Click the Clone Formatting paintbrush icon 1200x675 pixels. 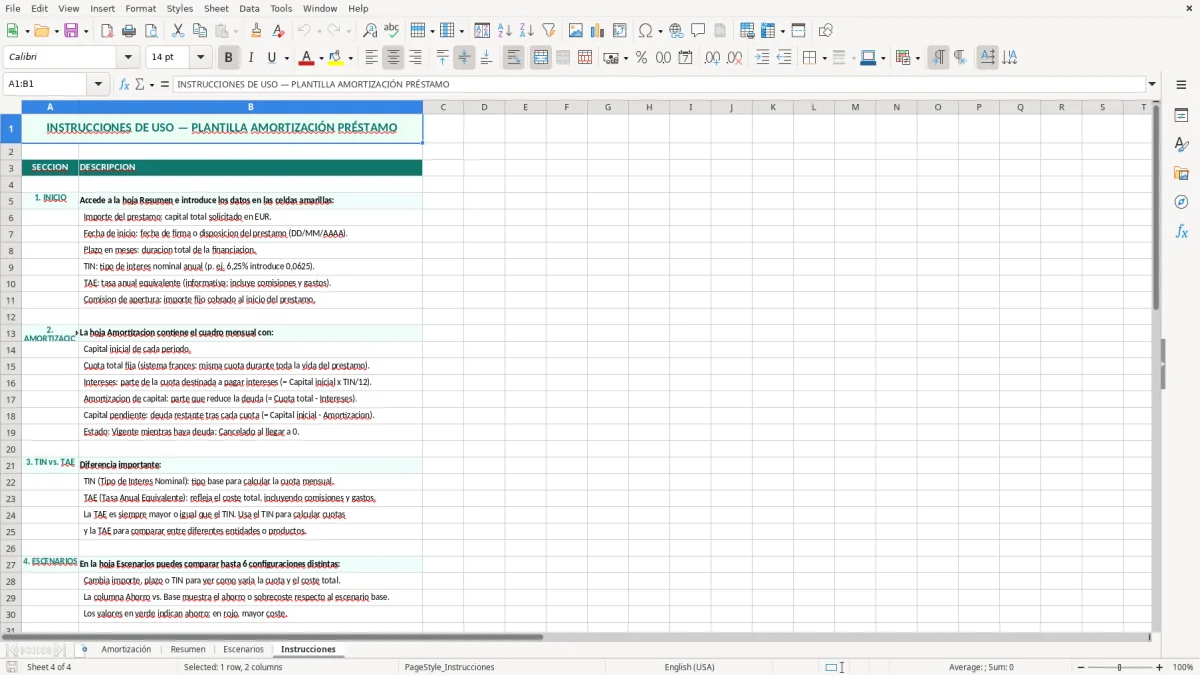pos(256,31)
